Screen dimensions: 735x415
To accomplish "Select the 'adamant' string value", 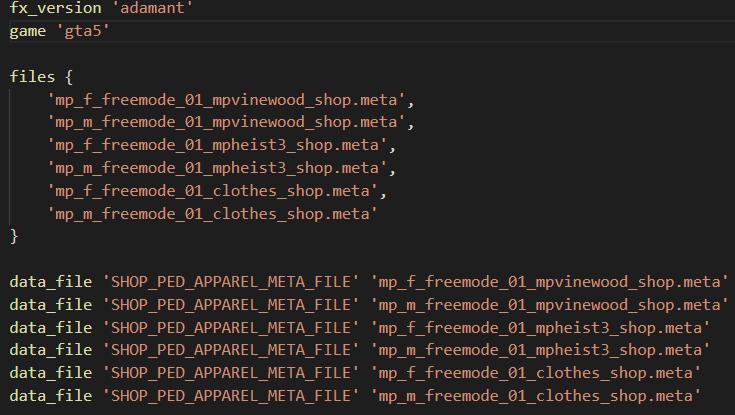I will pos(152,8).
